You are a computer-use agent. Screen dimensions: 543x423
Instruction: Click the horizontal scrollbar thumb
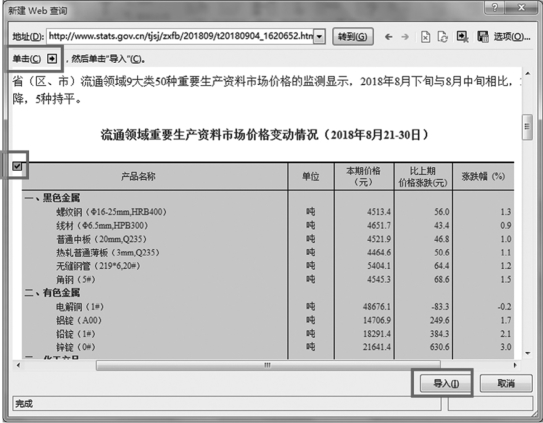(x=268, y=365)
